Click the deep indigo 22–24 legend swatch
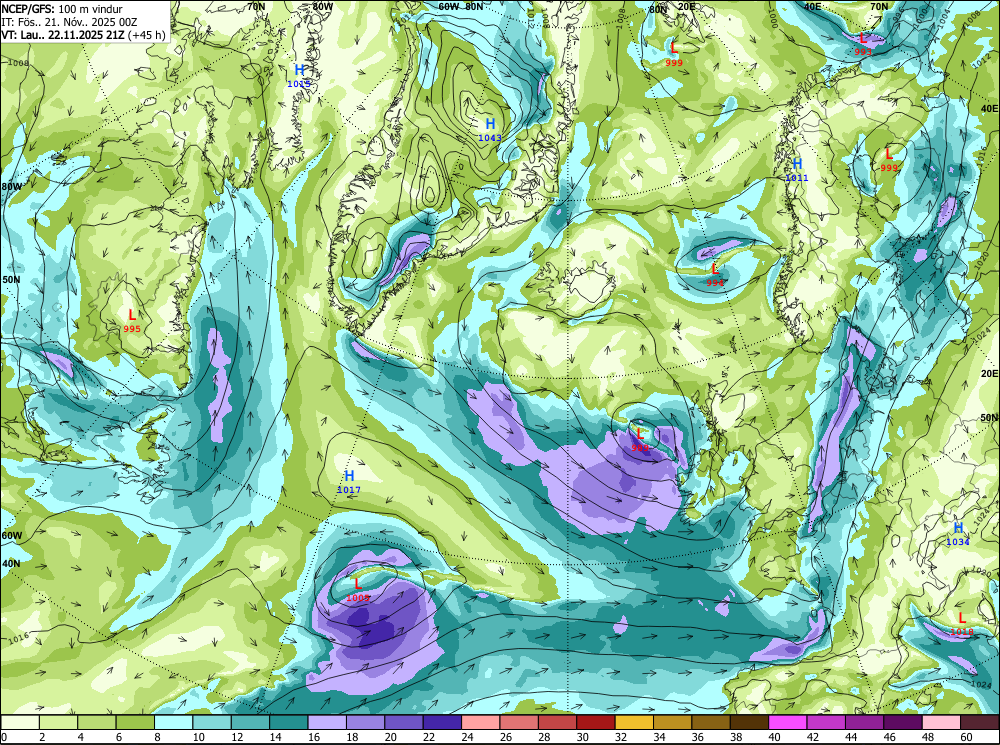The image size is (1000, 745). coord(442,722)
